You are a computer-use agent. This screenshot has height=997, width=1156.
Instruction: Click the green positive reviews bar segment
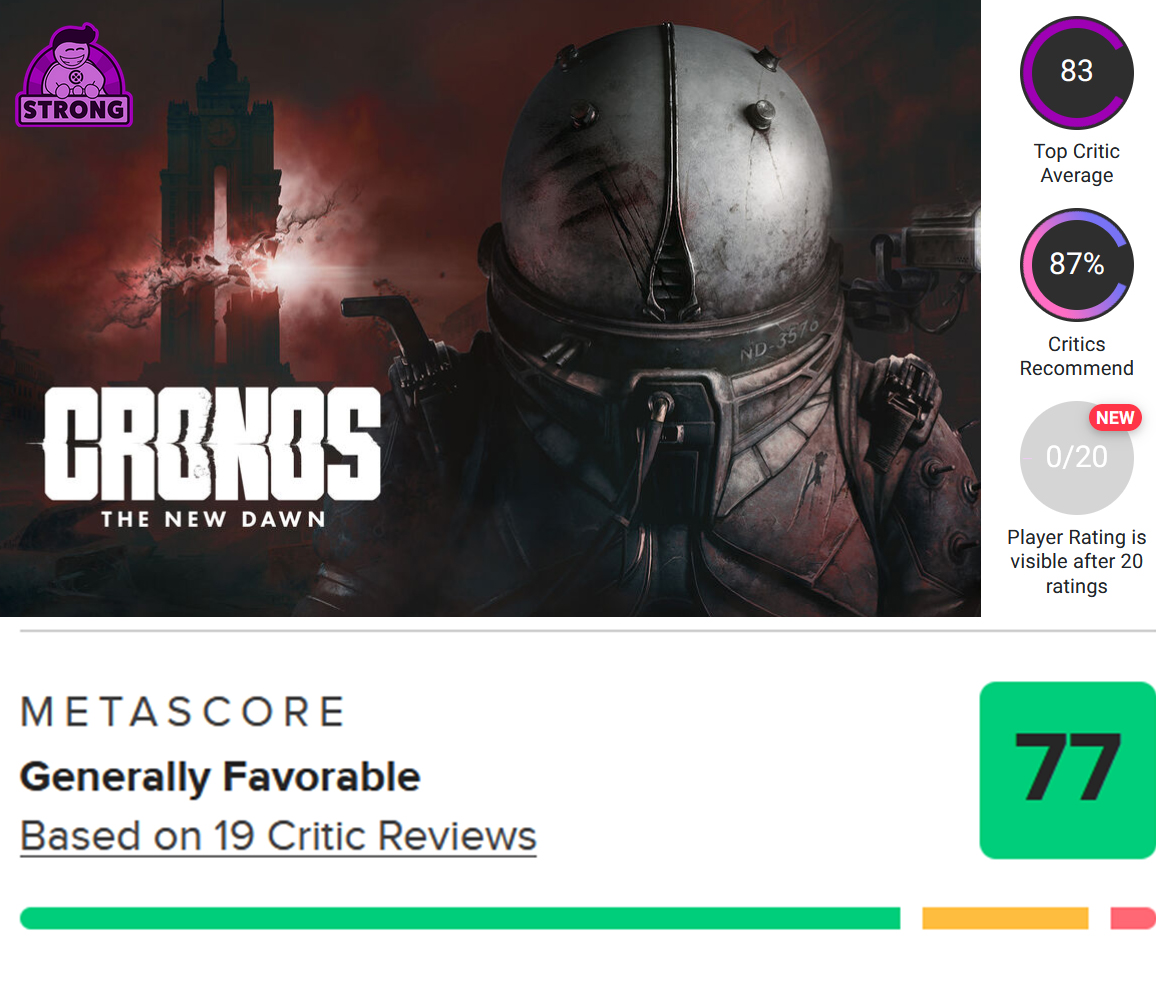[460, 918]
